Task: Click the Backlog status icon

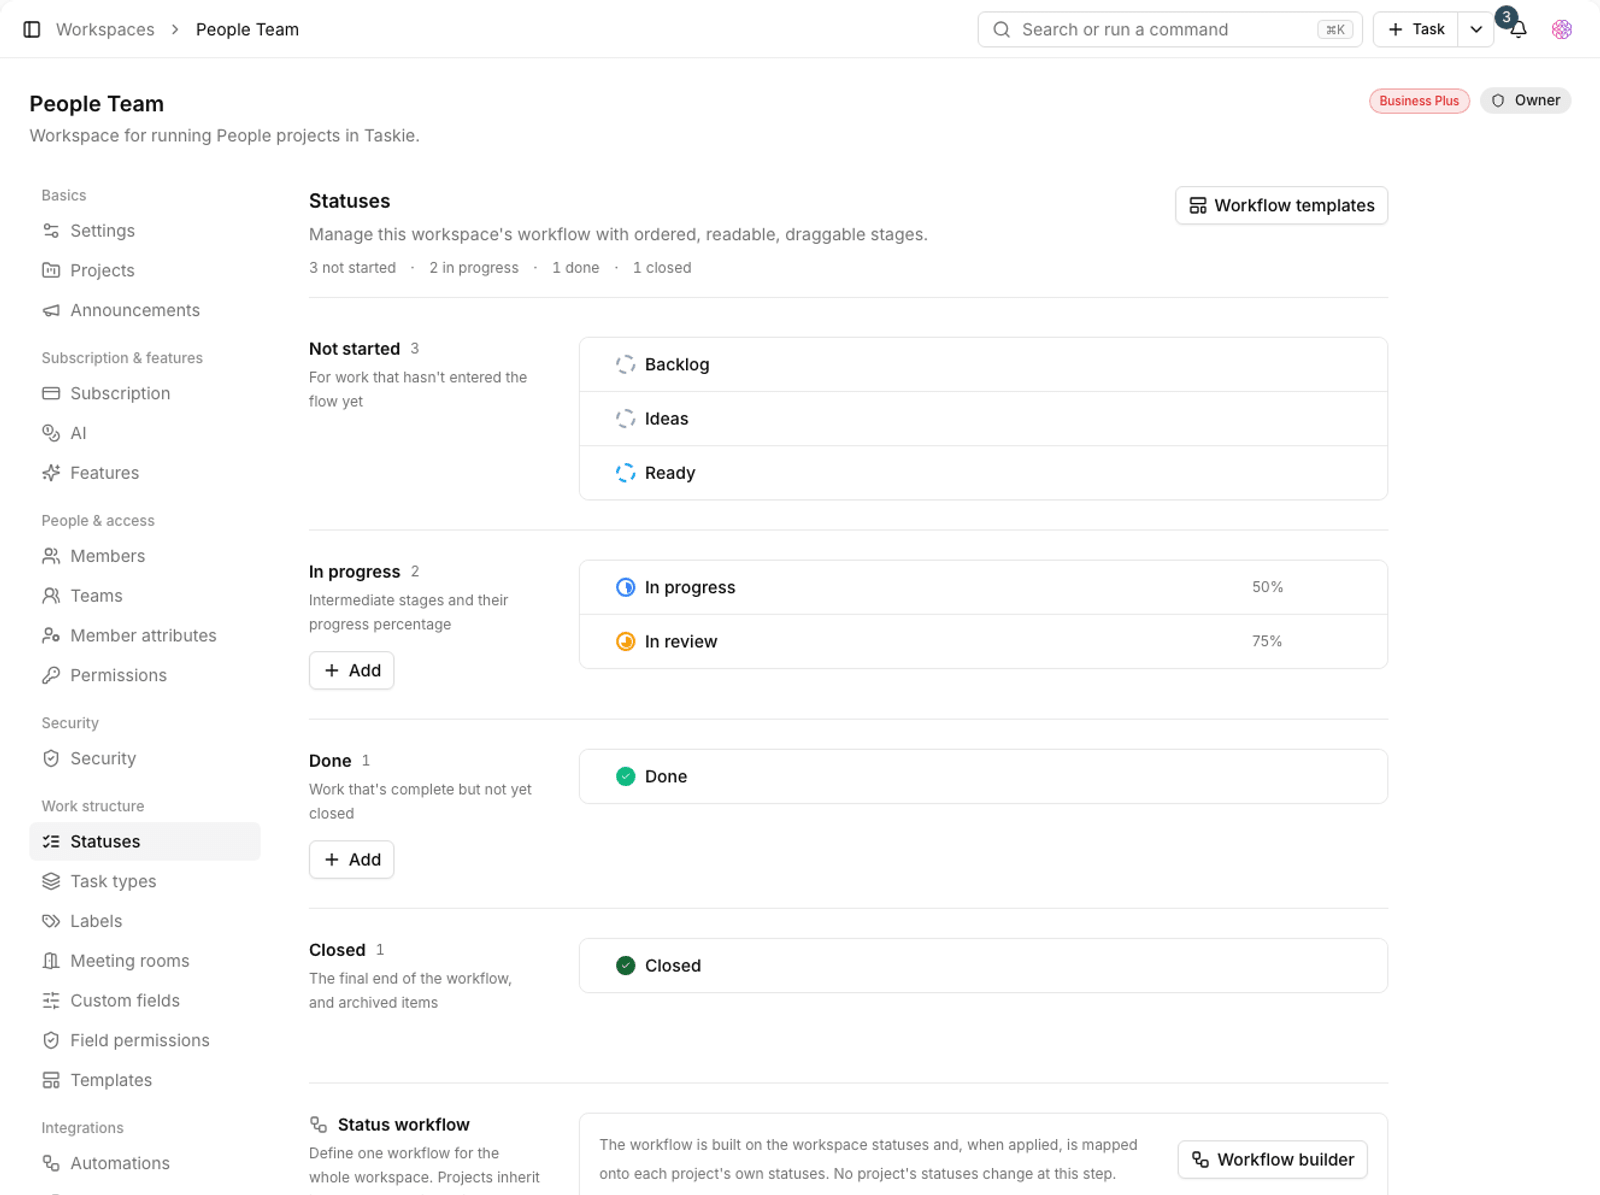Action: click(625, 364)
